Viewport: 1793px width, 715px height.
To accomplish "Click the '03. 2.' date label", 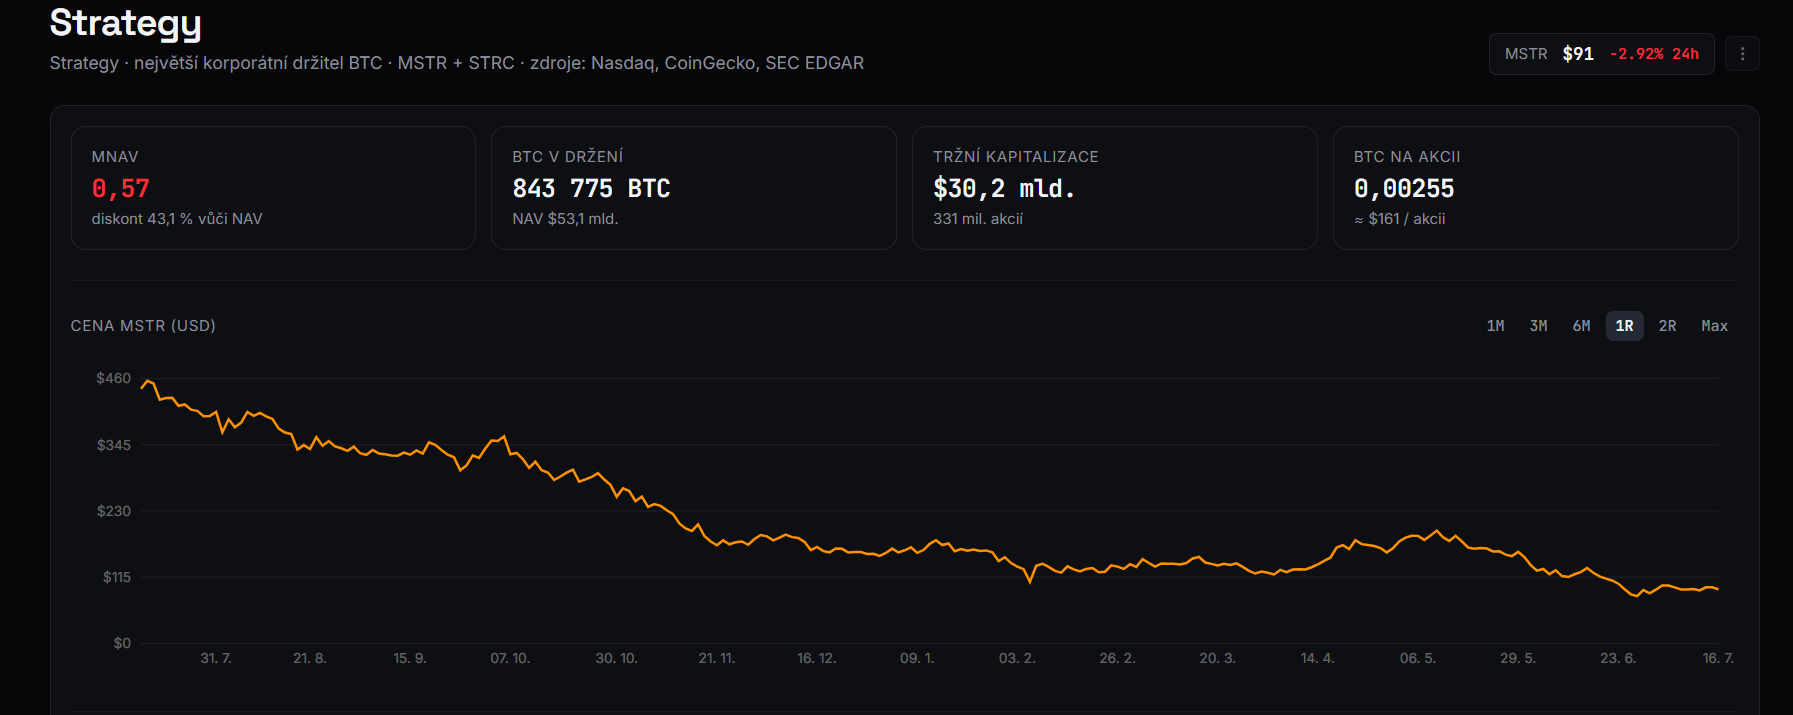I will point(1017,658).
